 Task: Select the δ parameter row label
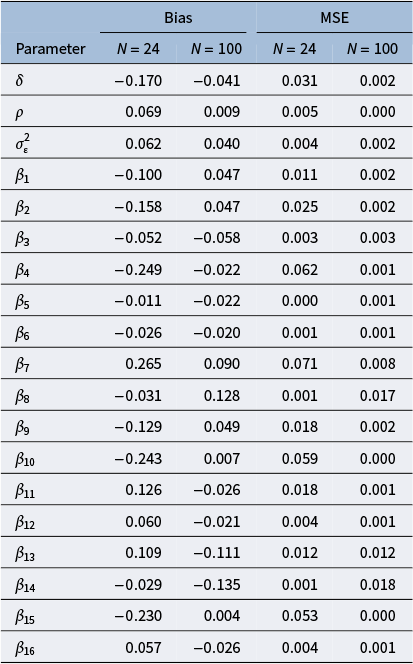[19, 80]
